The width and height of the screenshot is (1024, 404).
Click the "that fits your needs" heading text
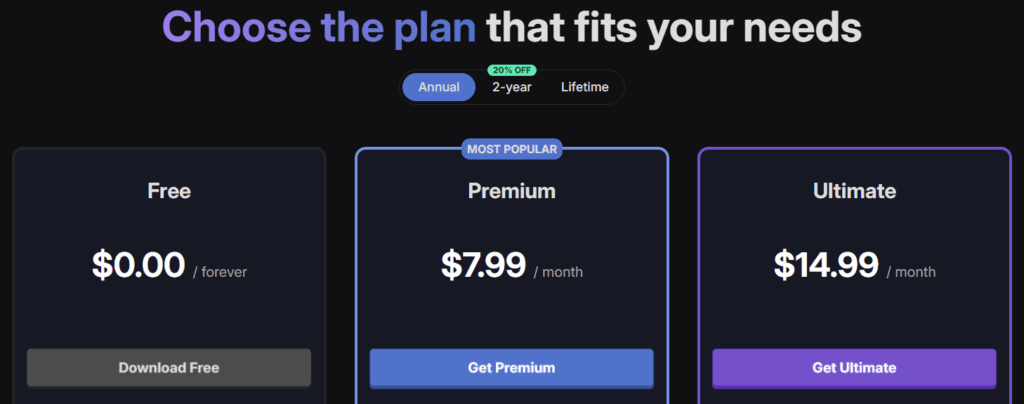click(673, 27)
